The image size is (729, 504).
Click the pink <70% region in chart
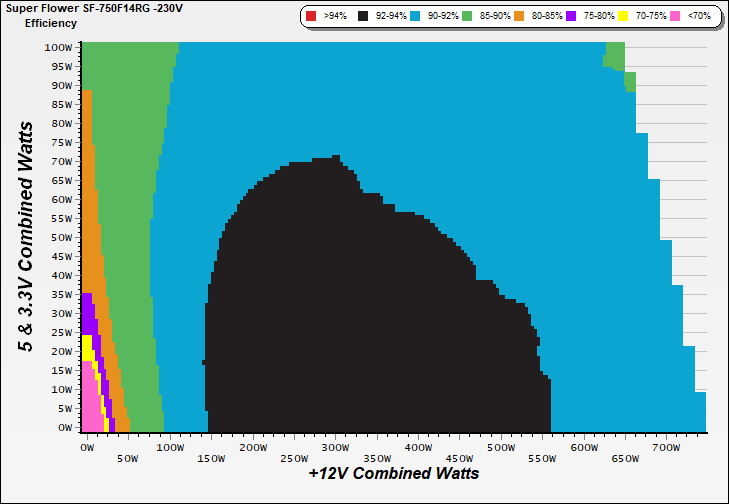coord(91,400)
